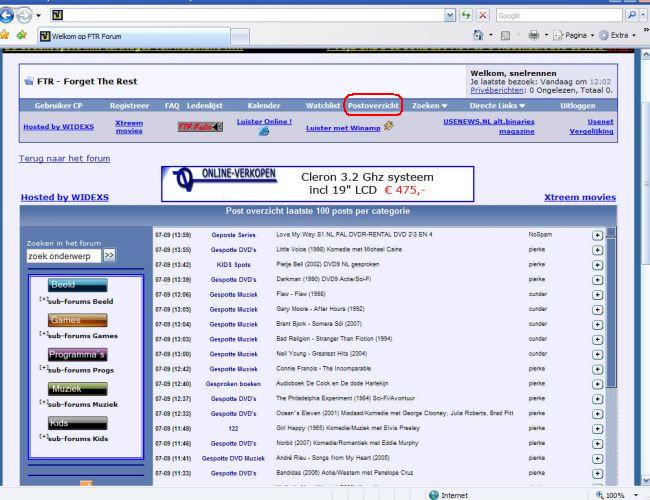Click the RSS feeds icon
The image size is (650, 500).
pyautogui.click(x=505, y=36)
